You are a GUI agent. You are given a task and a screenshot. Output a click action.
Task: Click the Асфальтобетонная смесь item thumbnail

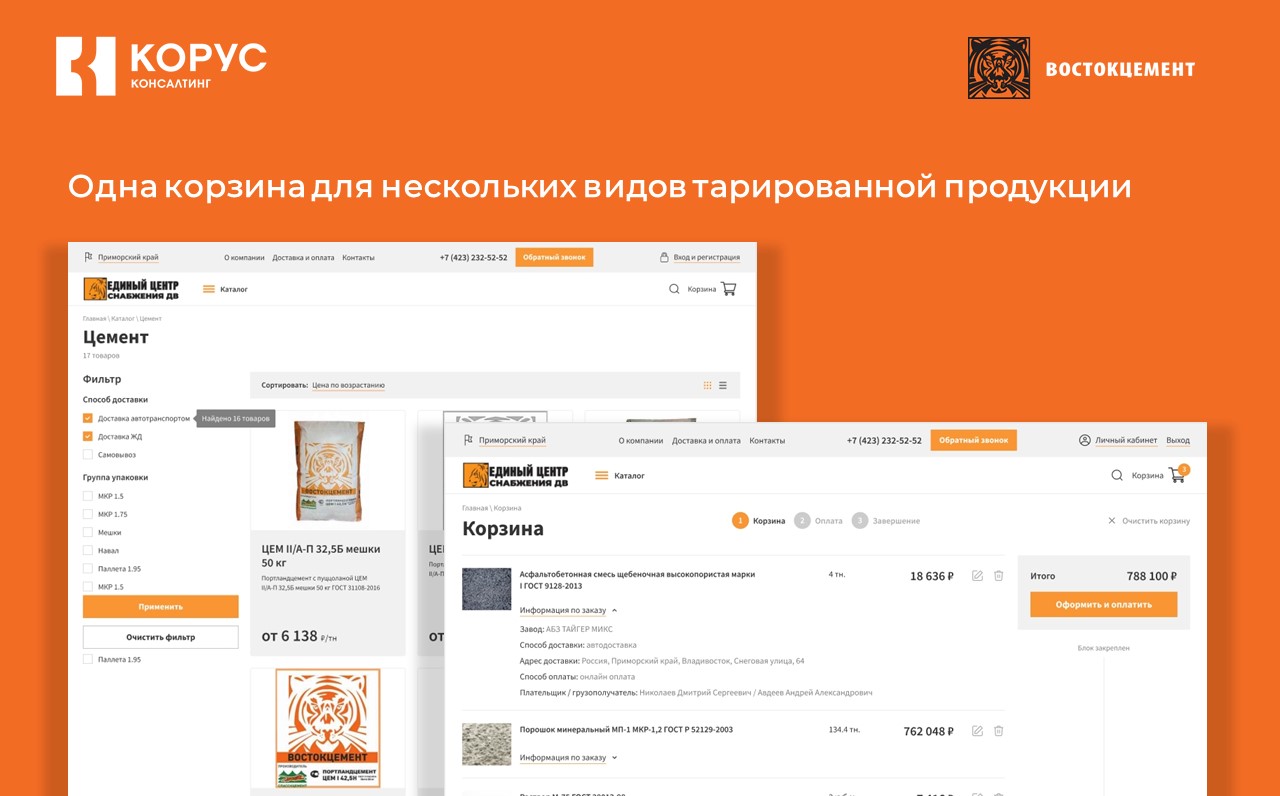tap(487, 589)
